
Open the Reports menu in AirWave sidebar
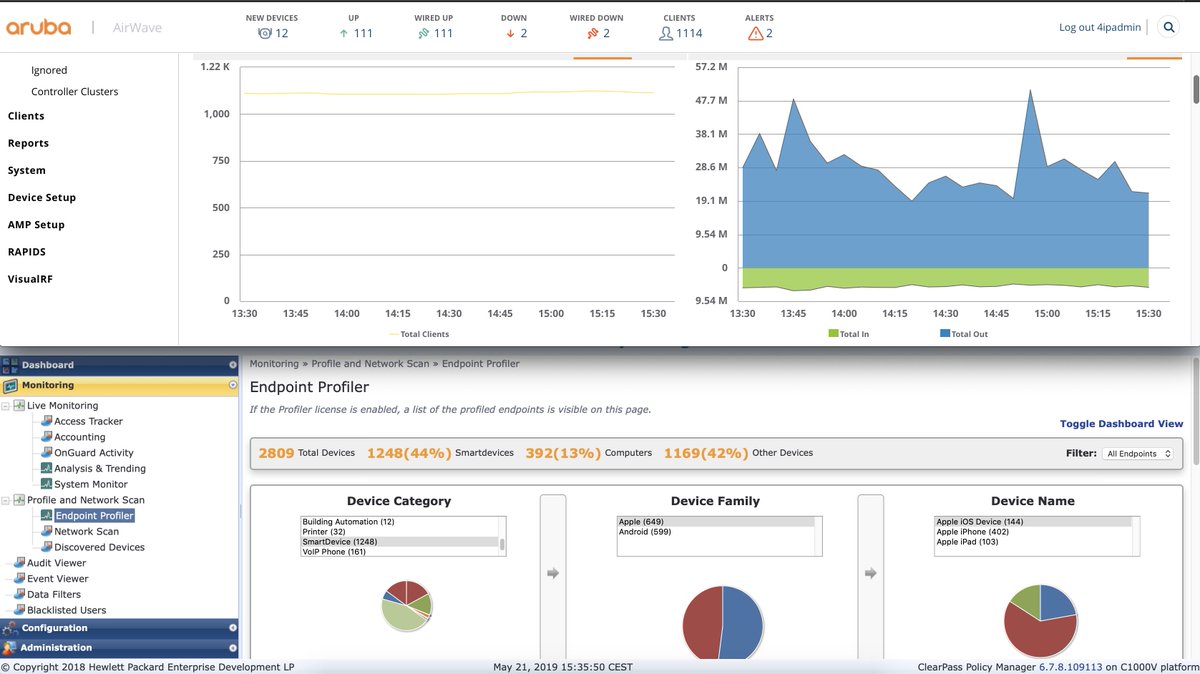(x=28, y=143)
